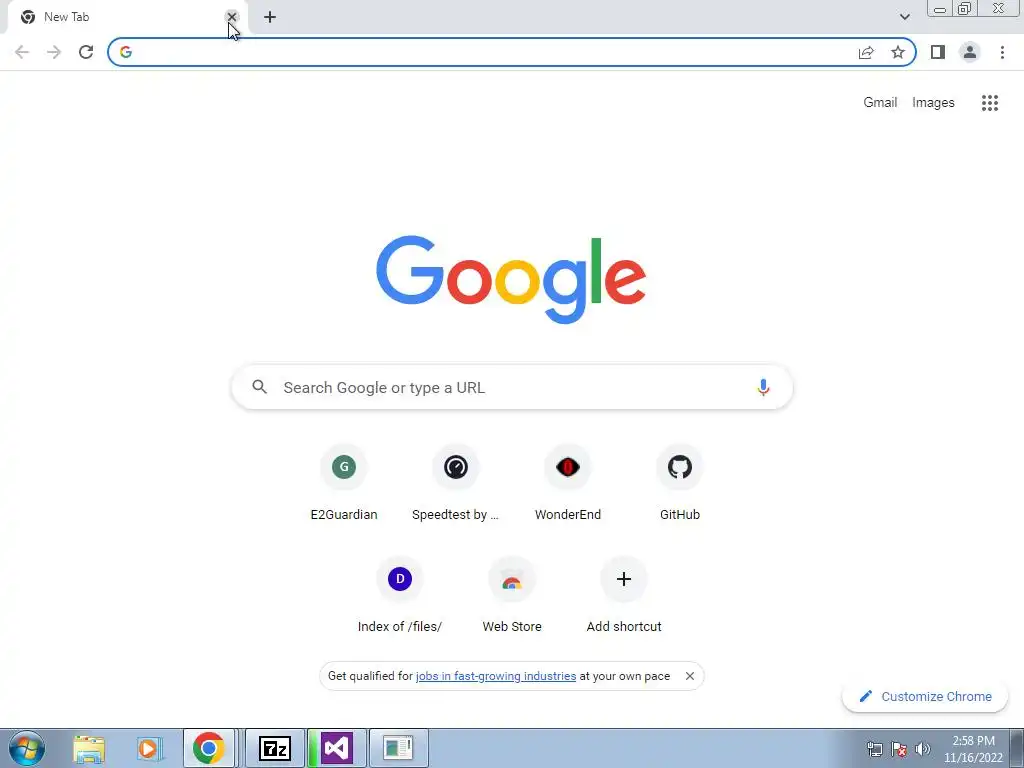The image size is (1024, 768).
Task: Open 7-Zip from the taskbar
Action: tap(274, 748)
